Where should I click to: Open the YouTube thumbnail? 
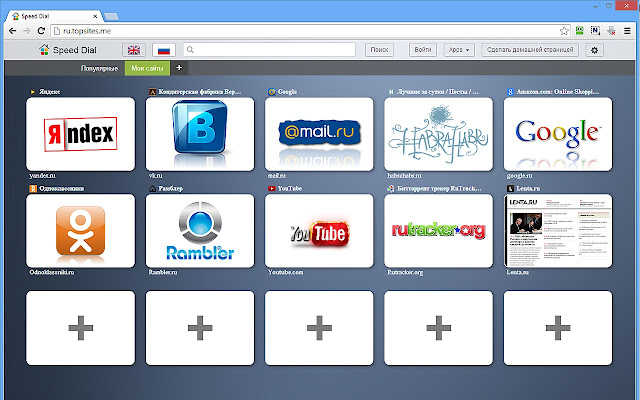[x=319, y=231]
